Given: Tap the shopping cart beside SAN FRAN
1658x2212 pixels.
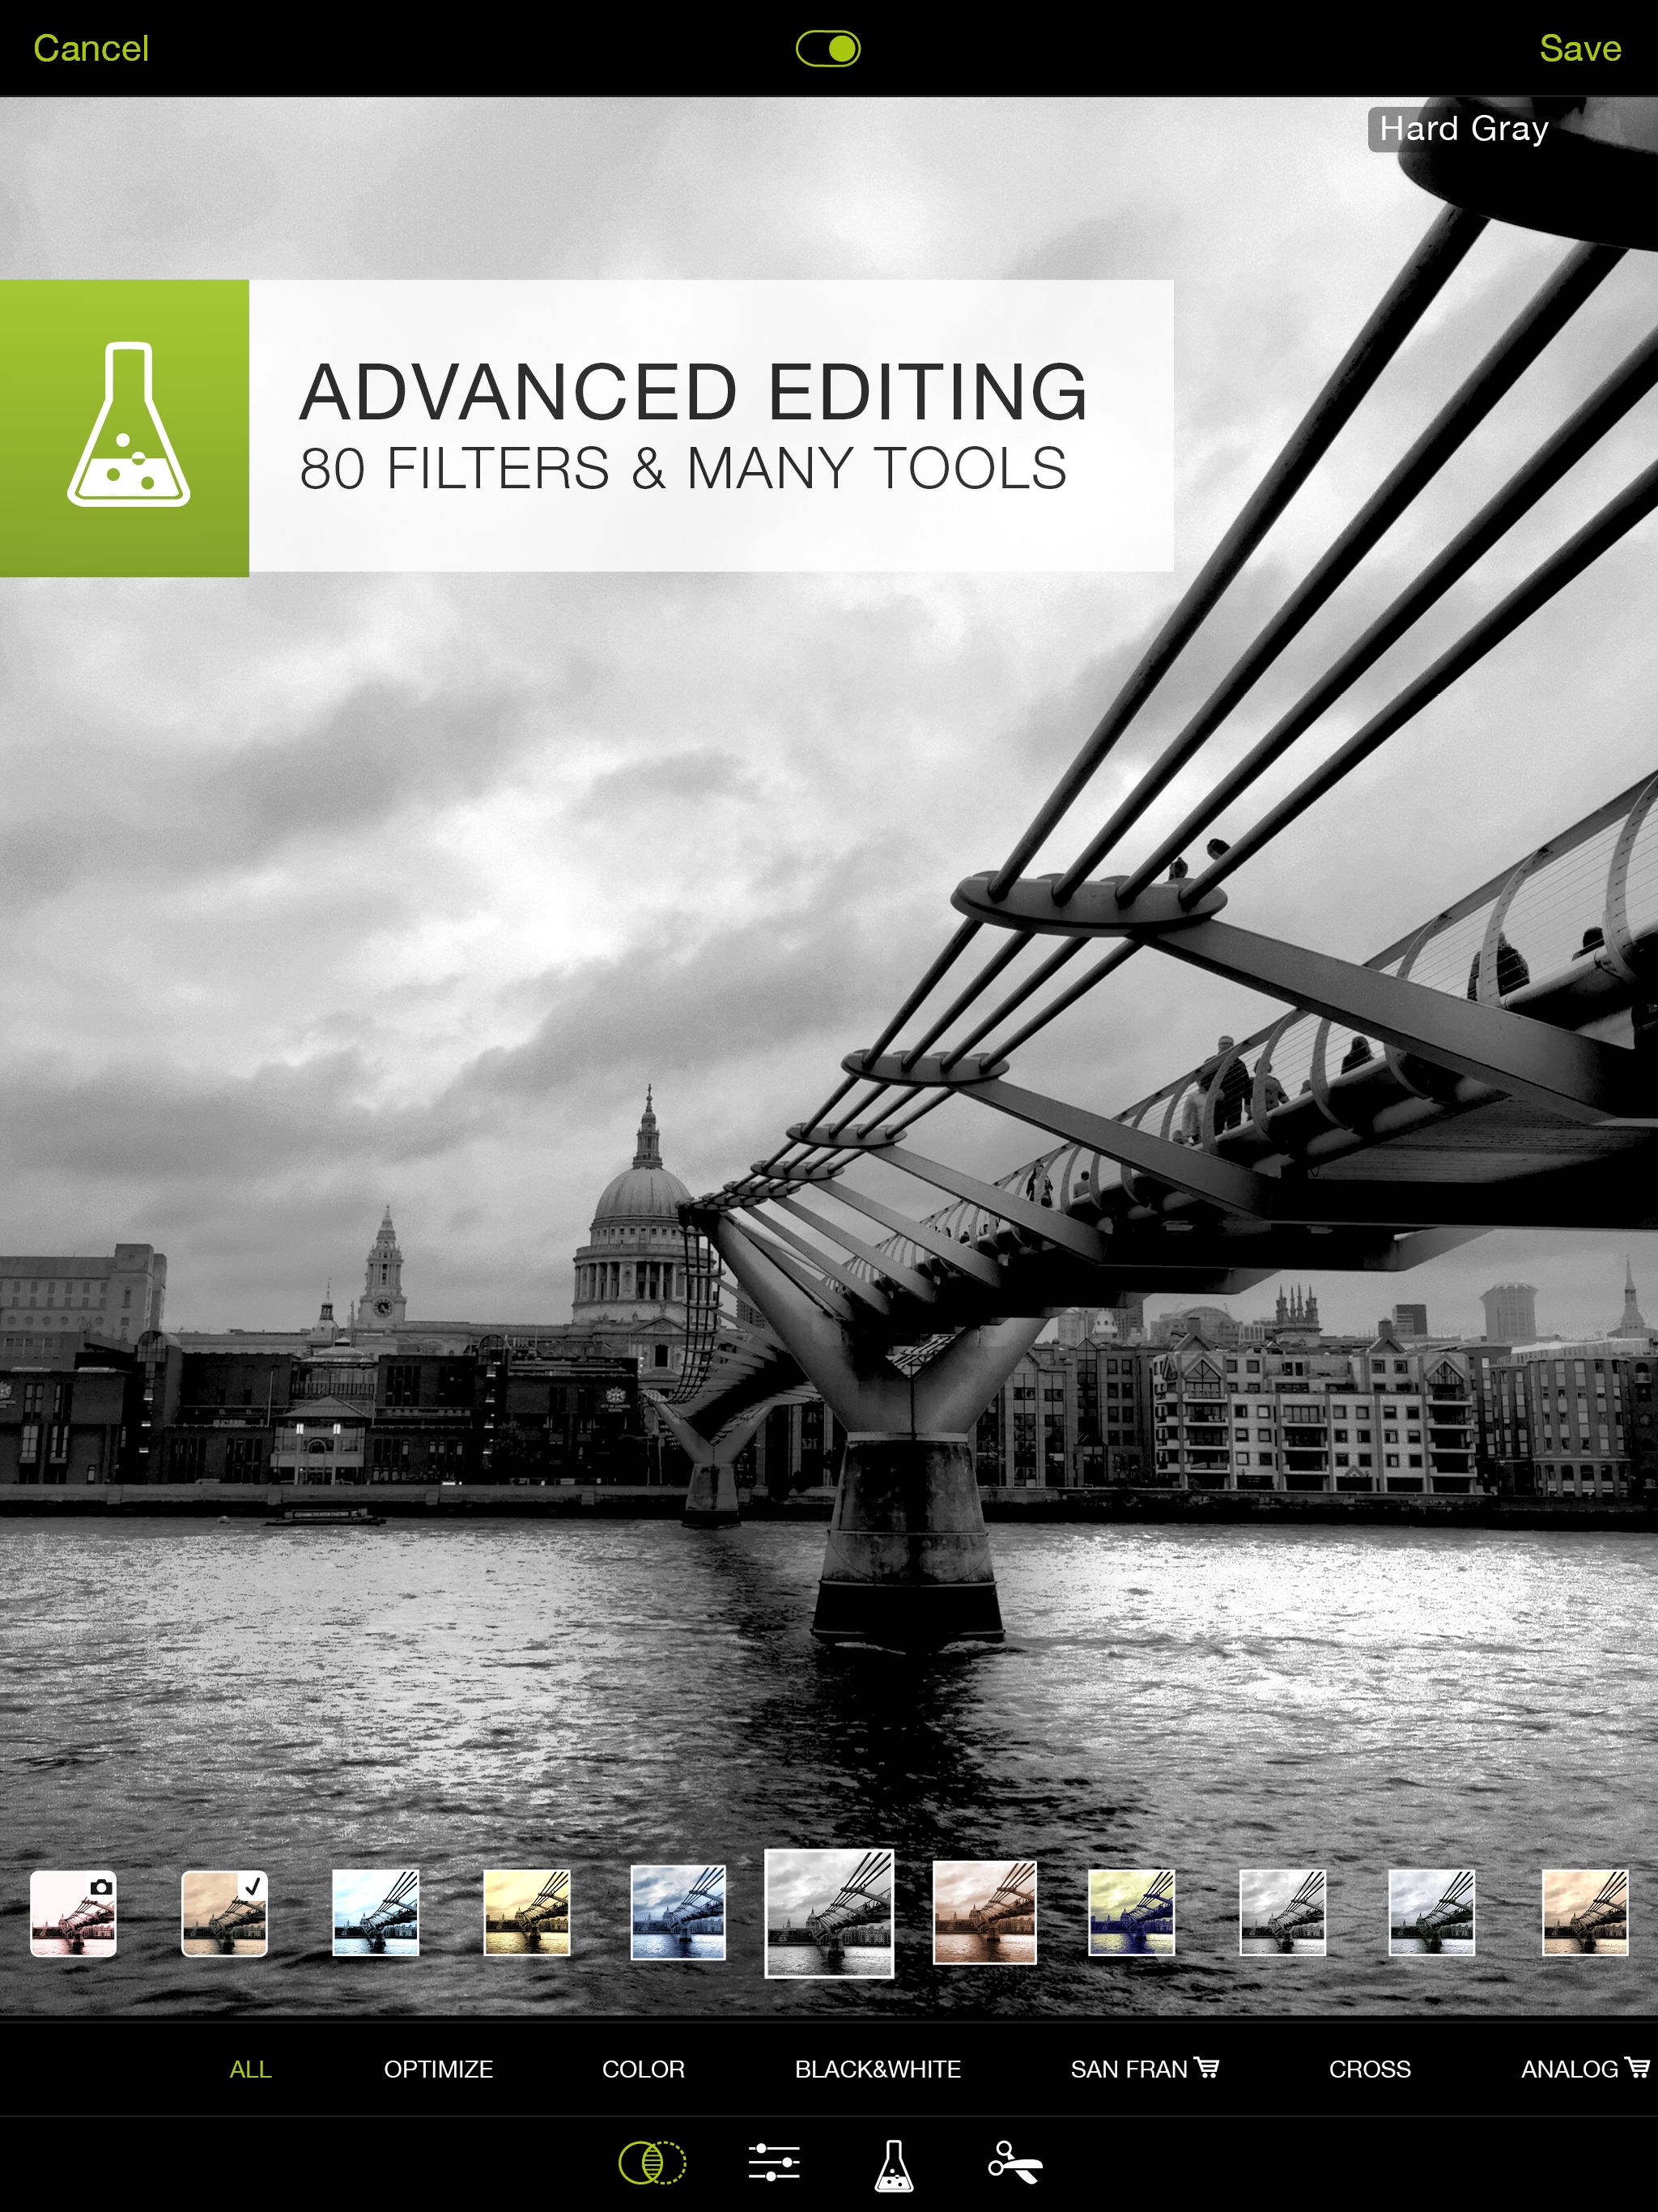Looking at the screenshot, I should pyautogui.click(x=1207, y=2067).
